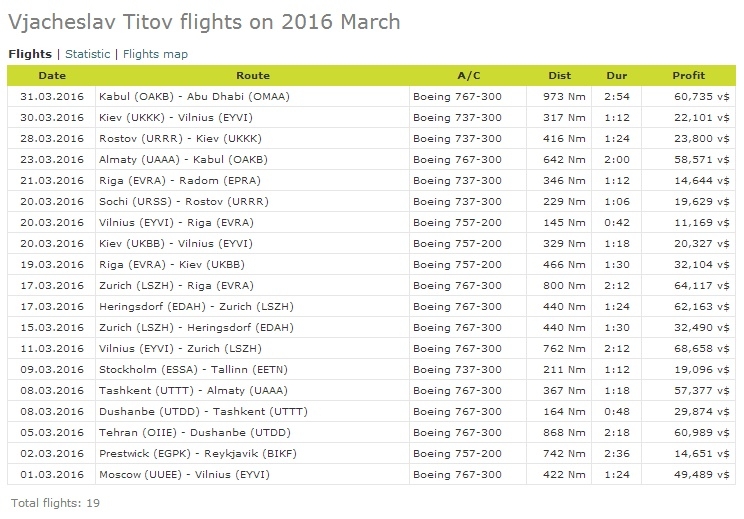
Task: Click the 68,658 v$ profit cell
Action: coord(701,349)
